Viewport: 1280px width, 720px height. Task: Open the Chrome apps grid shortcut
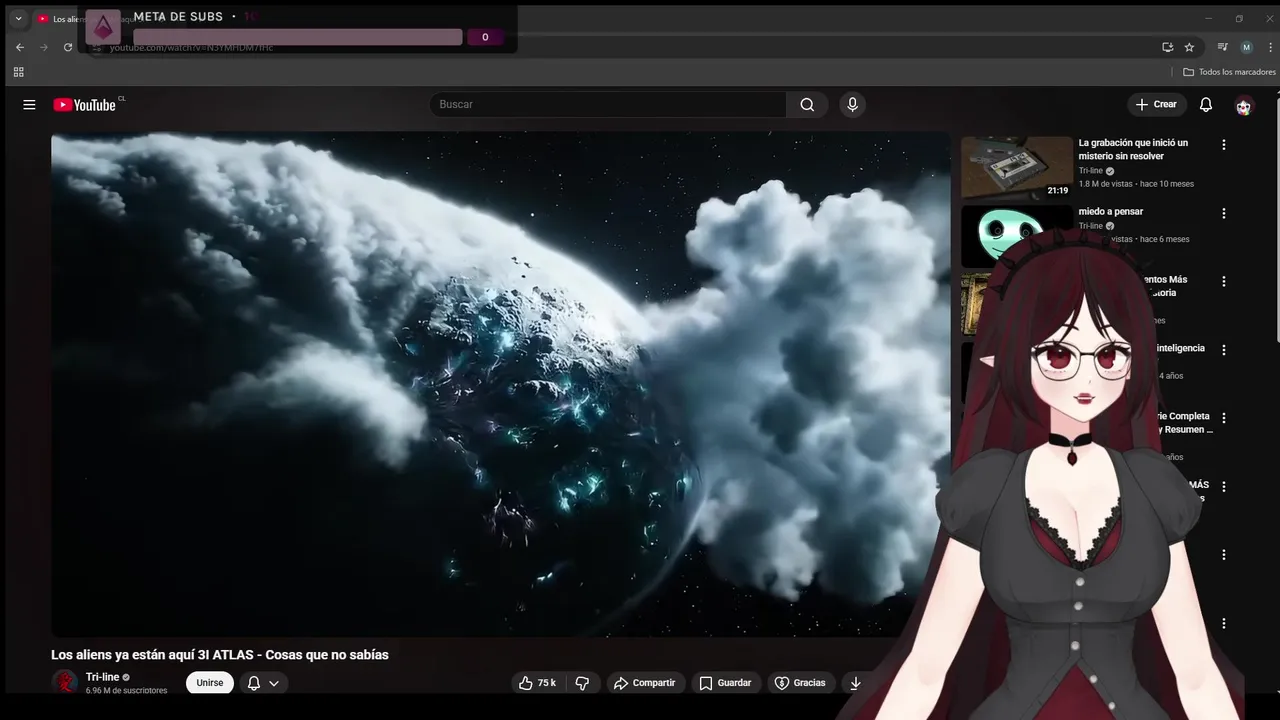tap(18, 72)
